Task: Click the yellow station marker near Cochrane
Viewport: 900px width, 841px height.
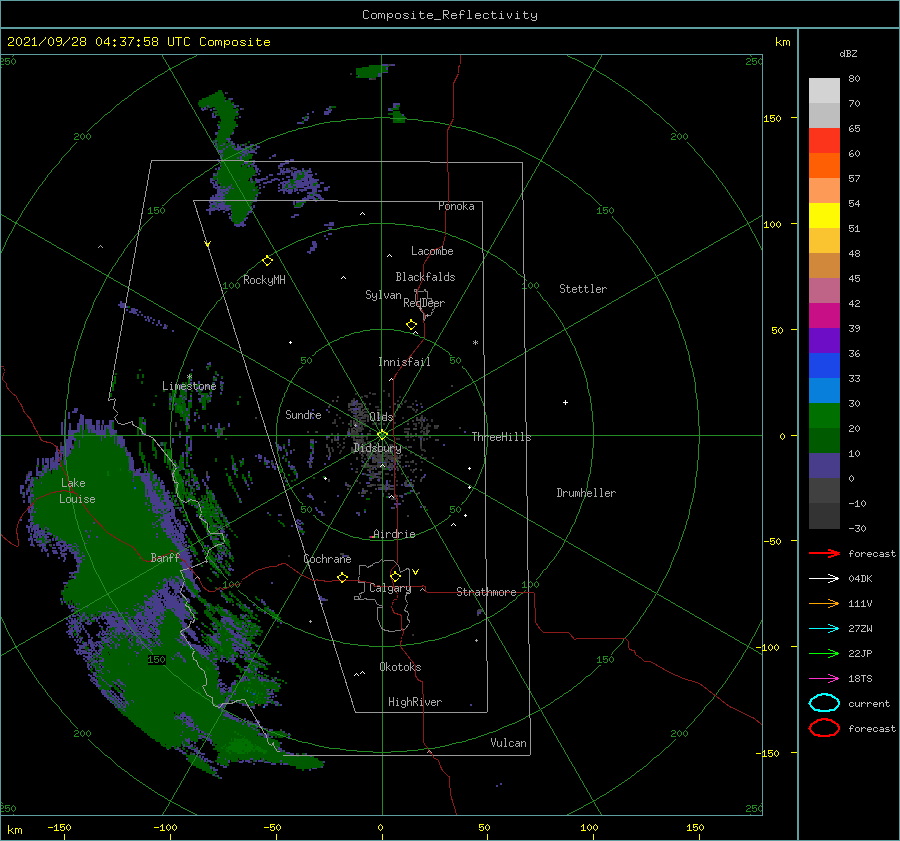Action: click(x=343, y=578)
